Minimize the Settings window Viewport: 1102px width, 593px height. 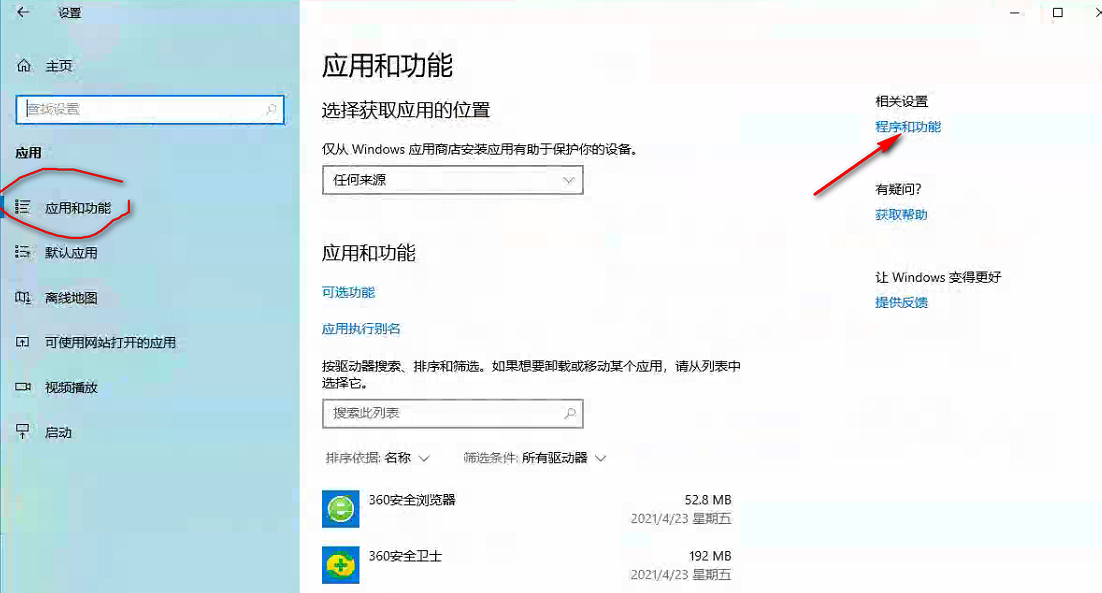(1015, 12)
